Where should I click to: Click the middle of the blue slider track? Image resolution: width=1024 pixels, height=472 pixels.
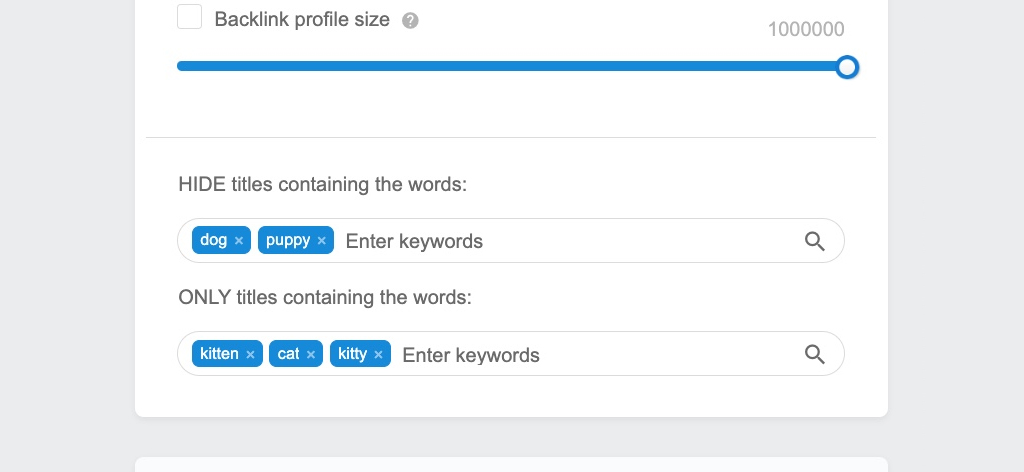(x=512, y=66)
